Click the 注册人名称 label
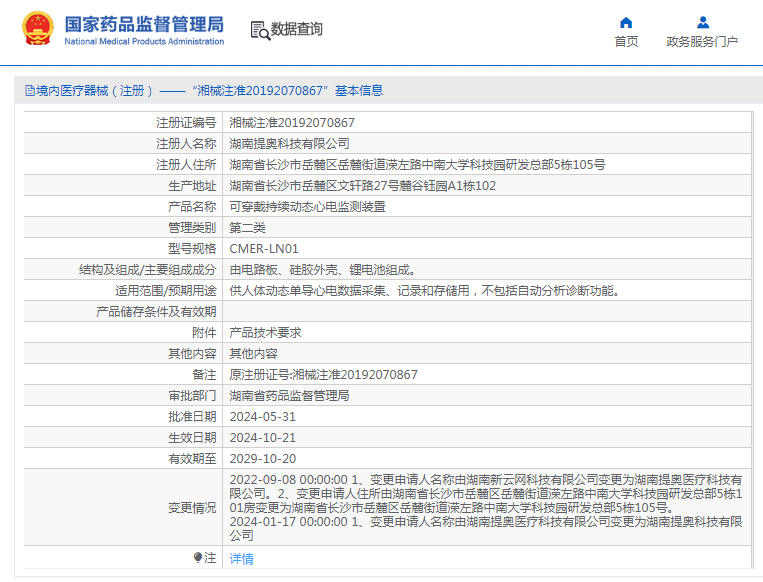The width and height of the screenshot is (763, 582). 186,144
